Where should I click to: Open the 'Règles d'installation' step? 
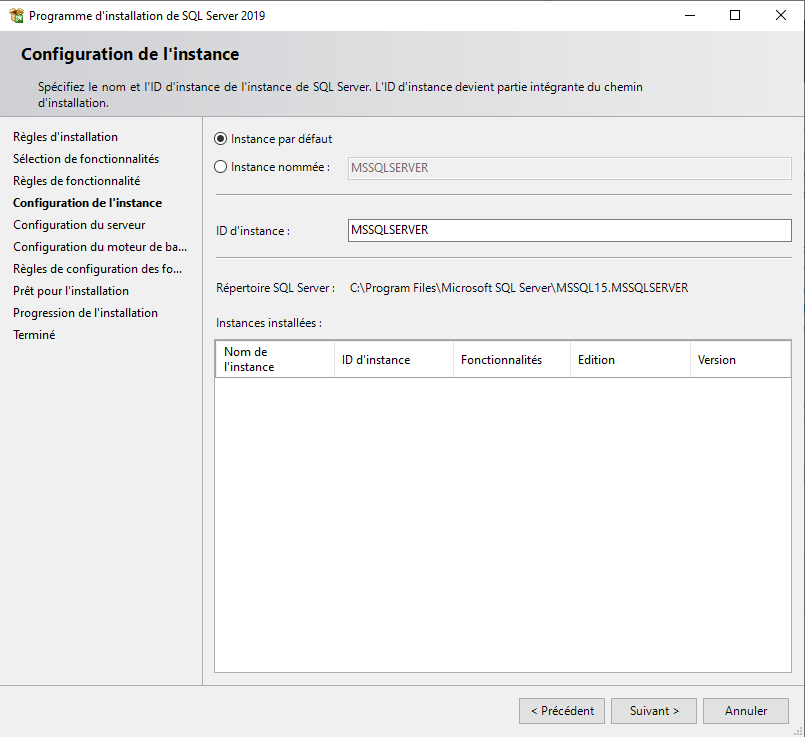[65, 137]
